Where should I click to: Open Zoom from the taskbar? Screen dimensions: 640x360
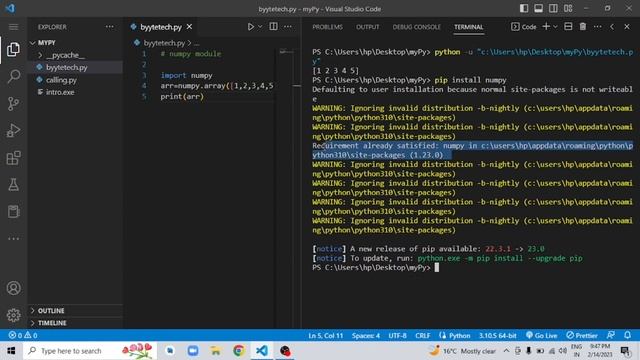click(193, 351)
